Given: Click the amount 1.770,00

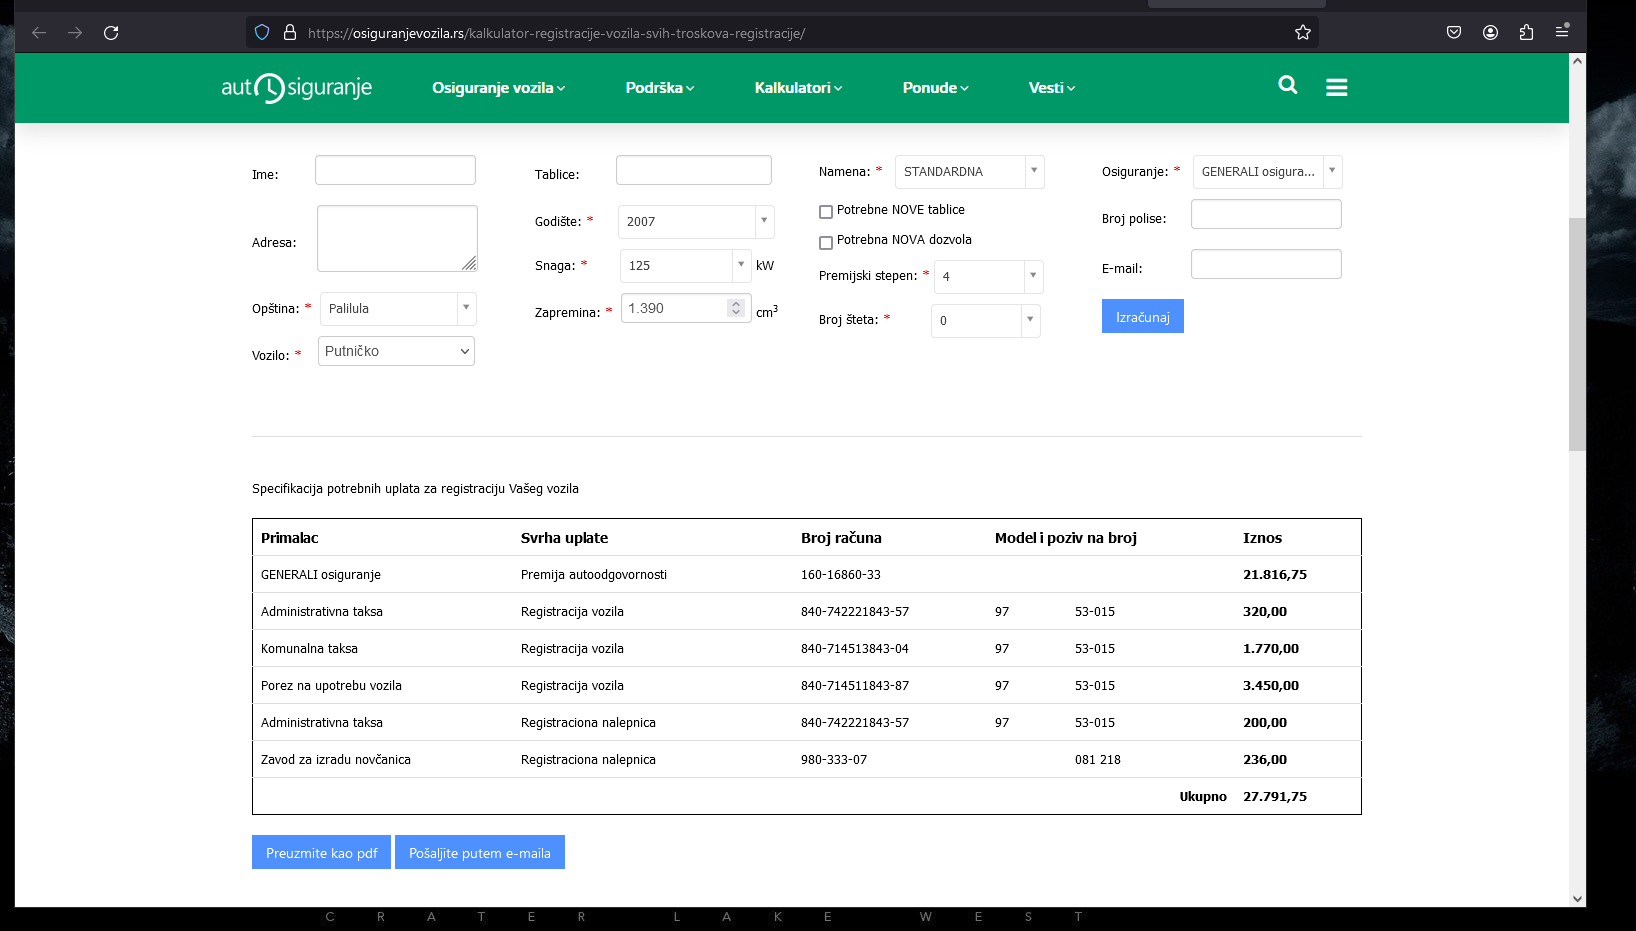Looking at the screenshot, I should tap(1271, 648).
